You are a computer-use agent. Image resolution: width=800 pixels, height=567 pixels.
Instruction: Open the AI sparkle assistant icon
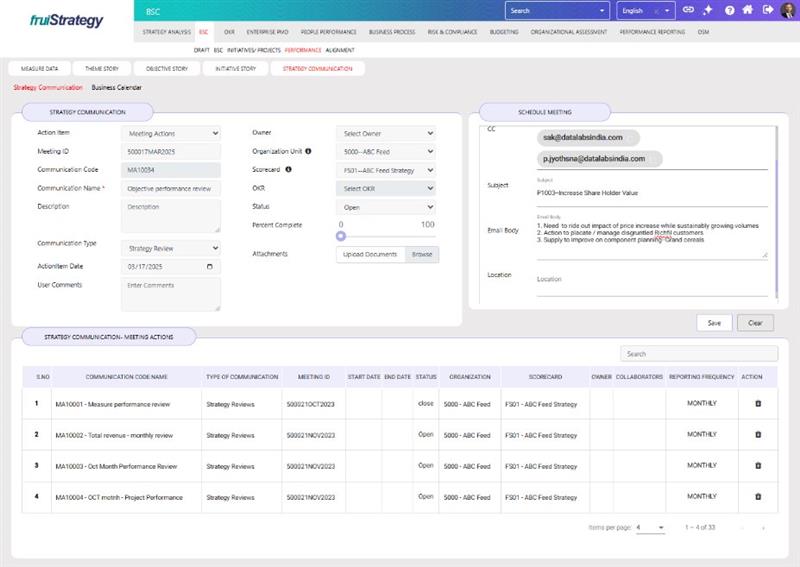708,11
